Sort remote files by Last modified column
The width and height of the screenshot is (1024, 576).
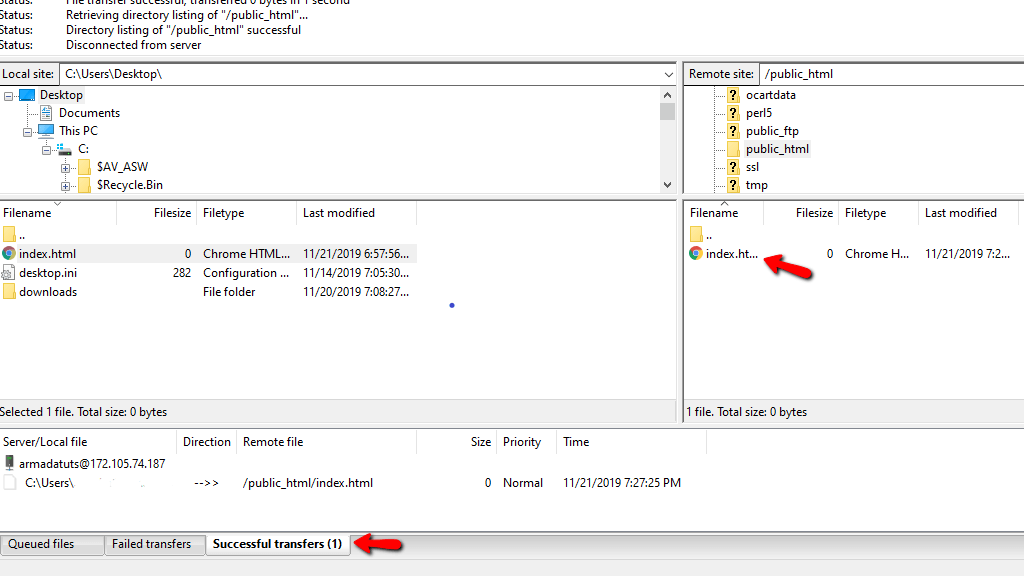[x=968, y=214]
